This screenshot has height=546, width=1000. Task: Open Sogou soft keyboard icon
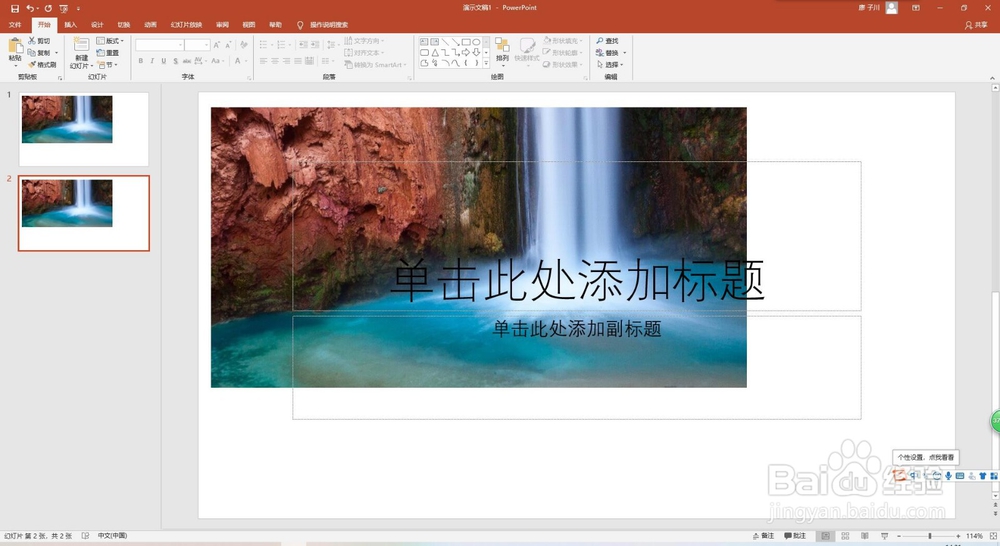(x=960, y=476)
